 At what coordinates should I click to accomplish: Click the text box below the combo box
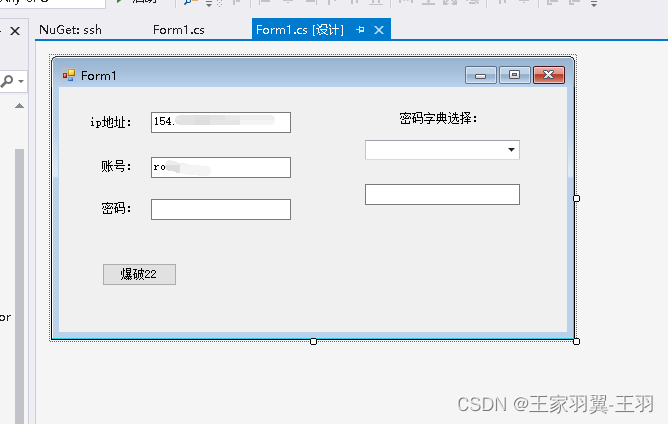(x=442, y=194)
